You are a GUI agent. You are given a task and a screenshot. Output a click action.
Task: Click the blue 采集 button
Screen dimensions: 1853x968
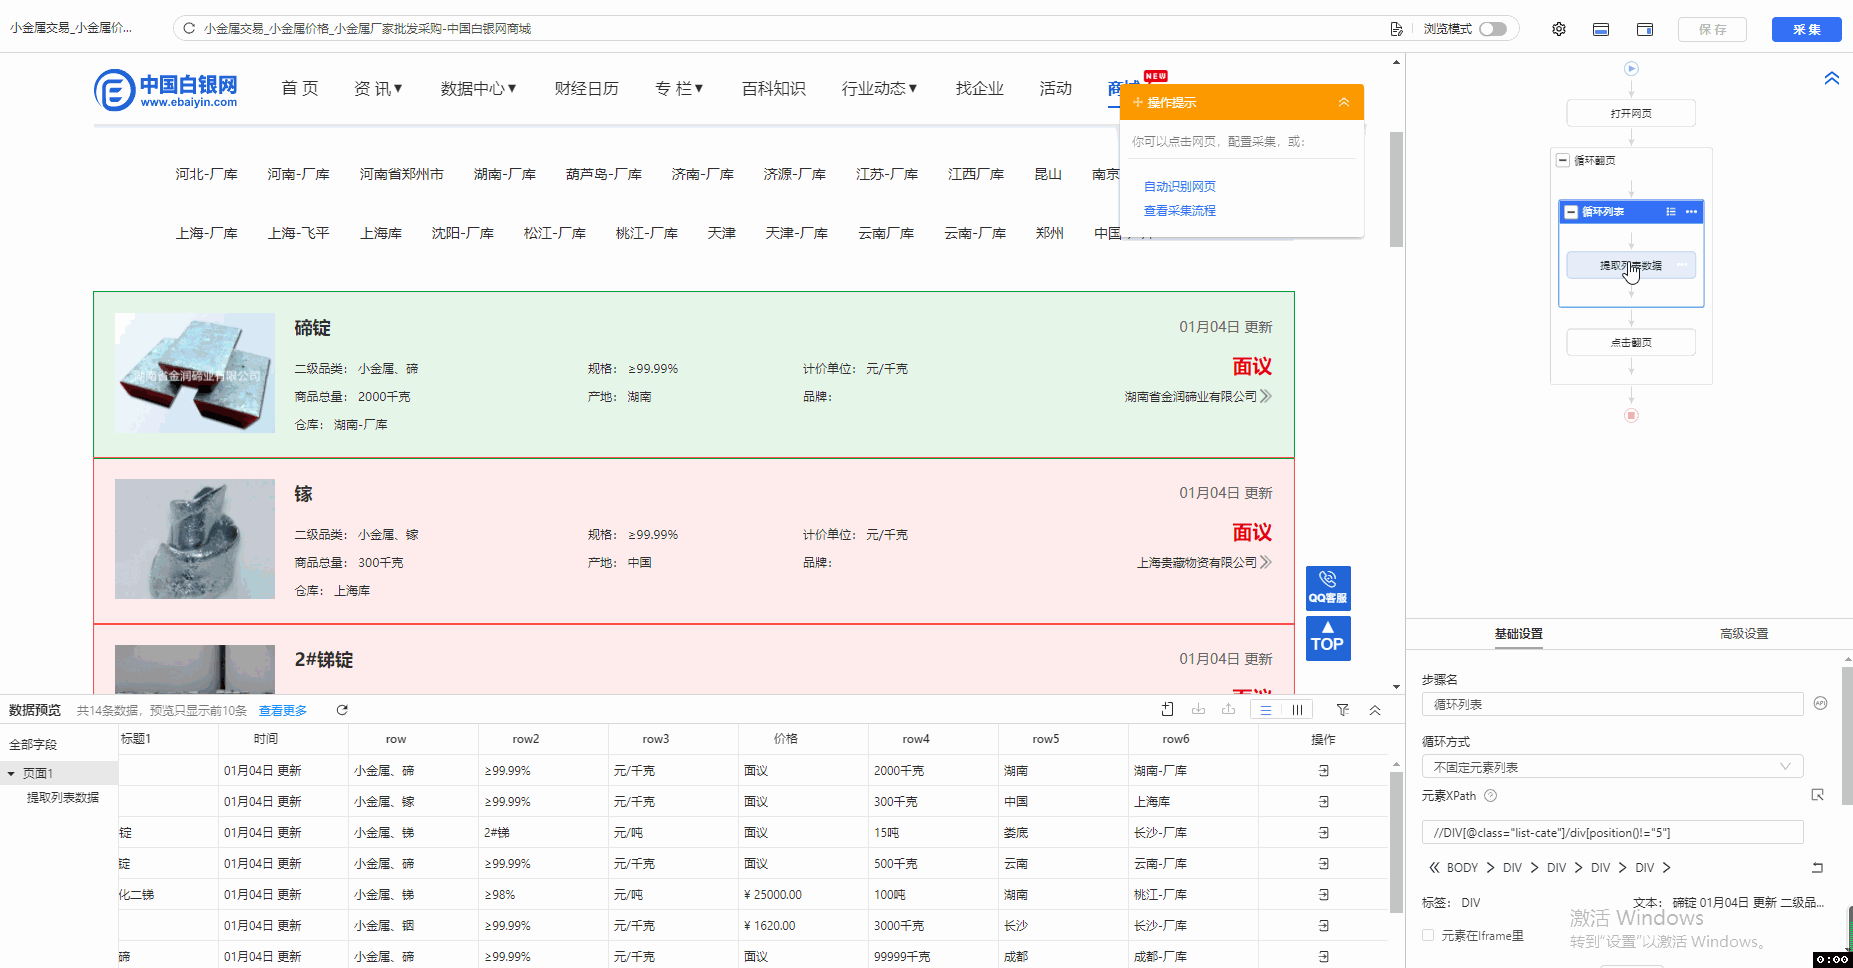tap(1805, 29)
